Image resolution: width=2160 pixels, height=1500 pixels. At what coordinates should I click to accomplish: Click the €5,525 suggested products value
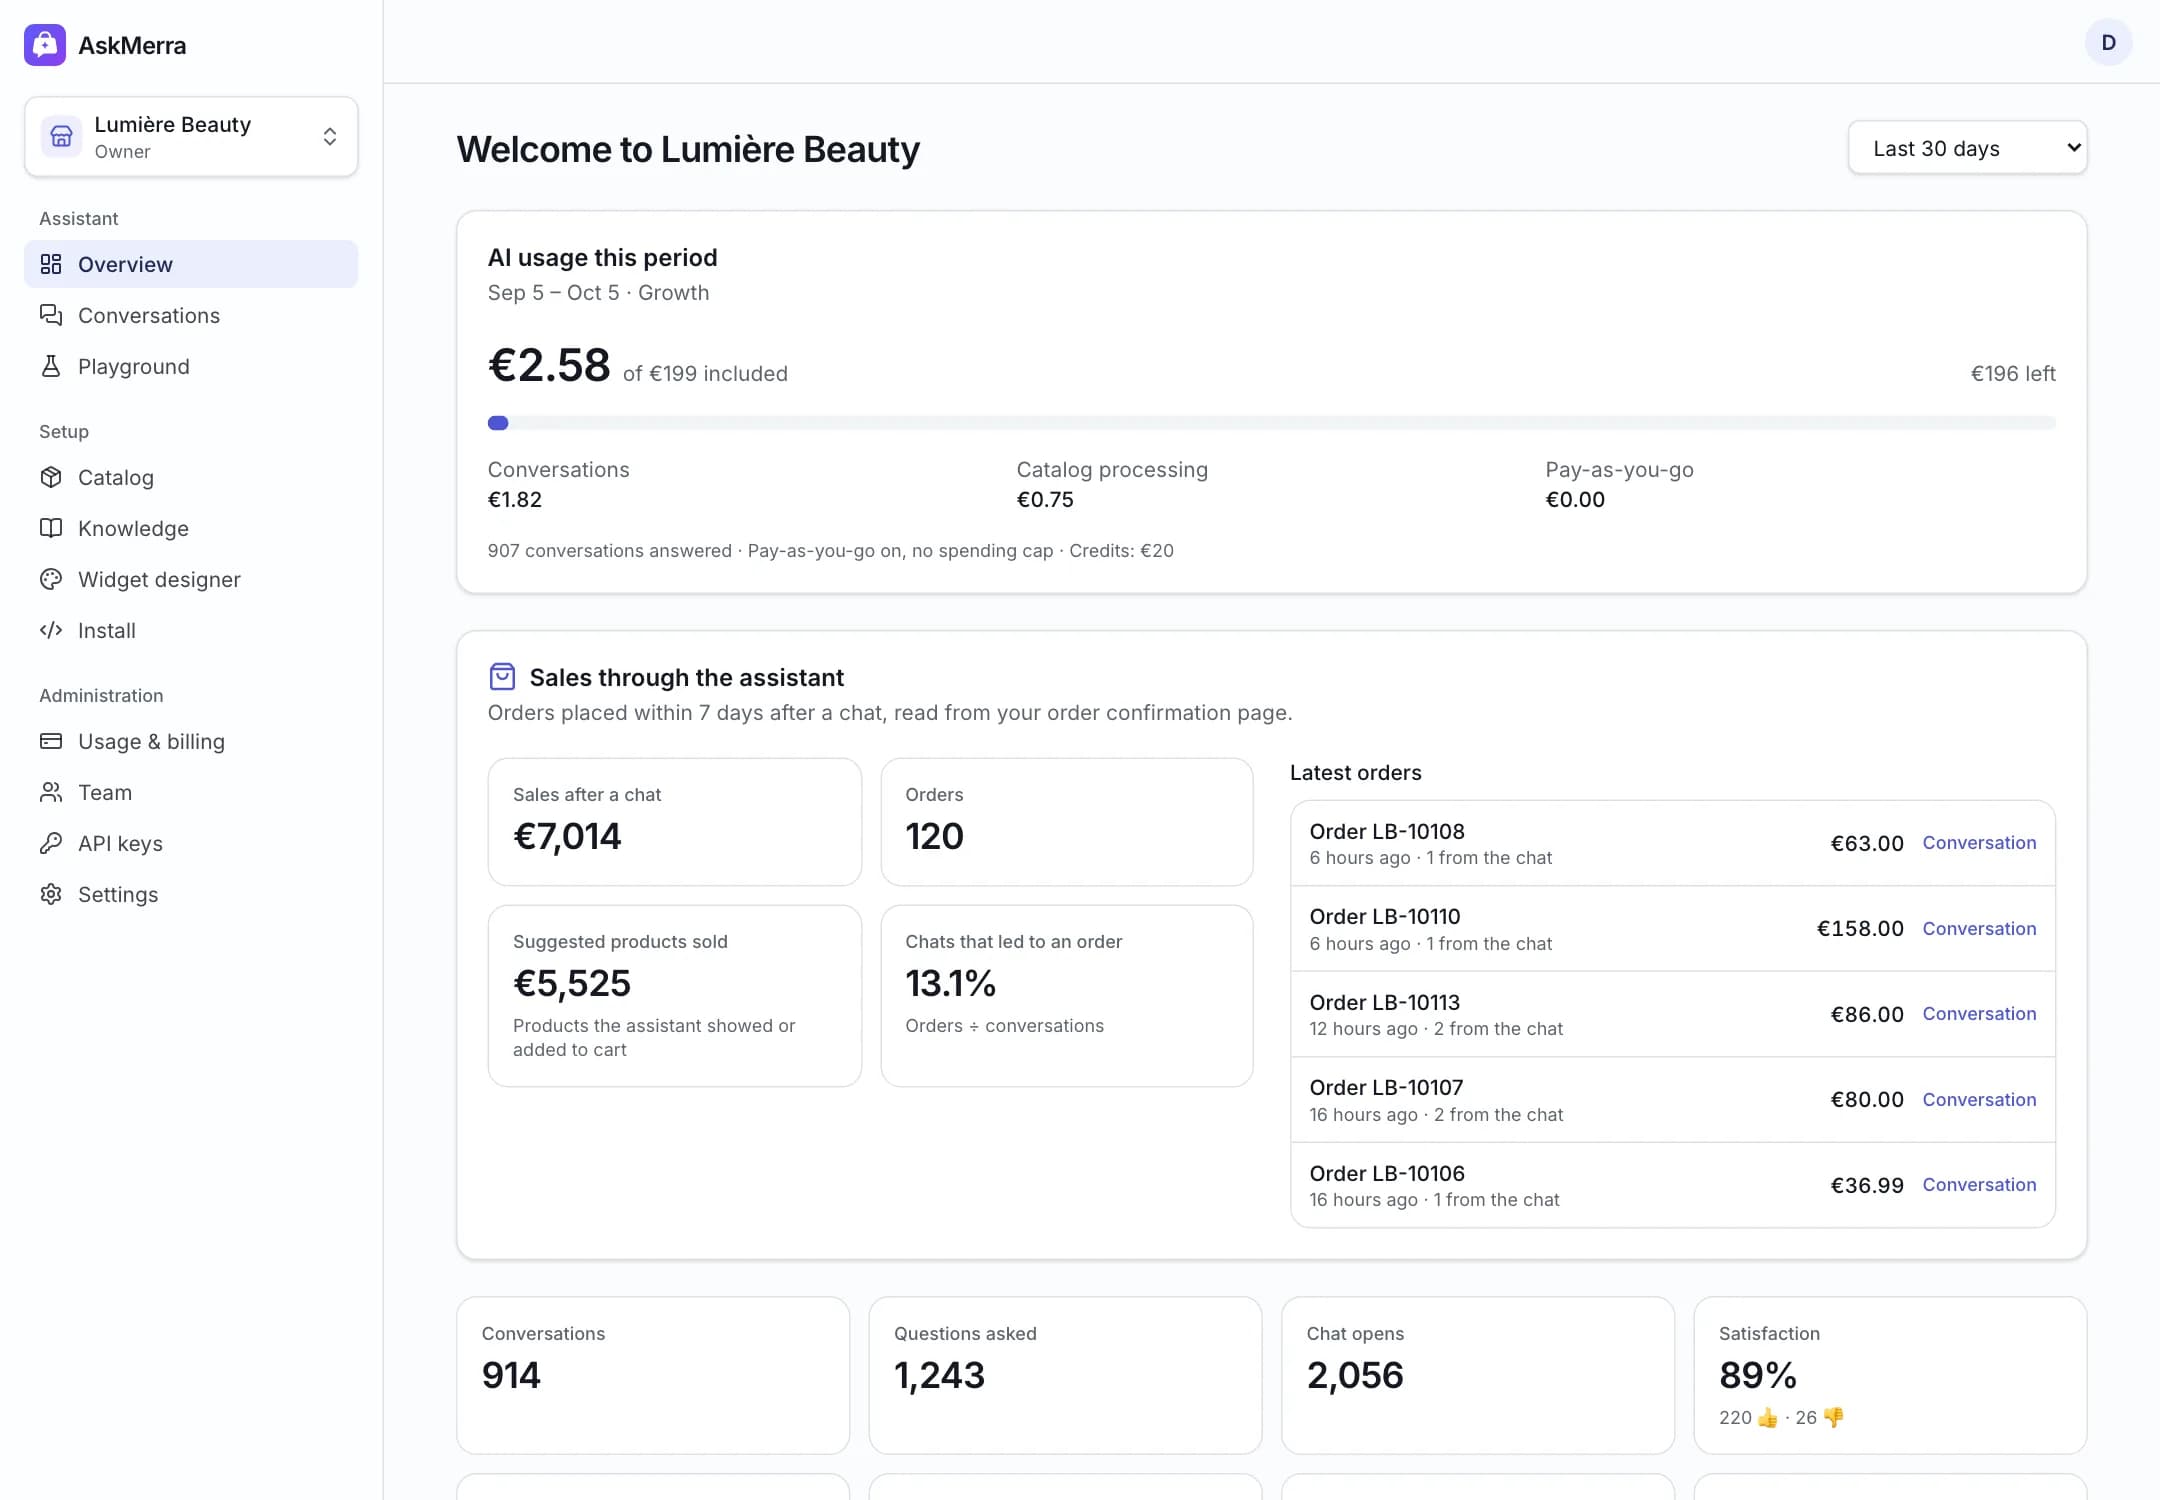[x=572, y=984]
